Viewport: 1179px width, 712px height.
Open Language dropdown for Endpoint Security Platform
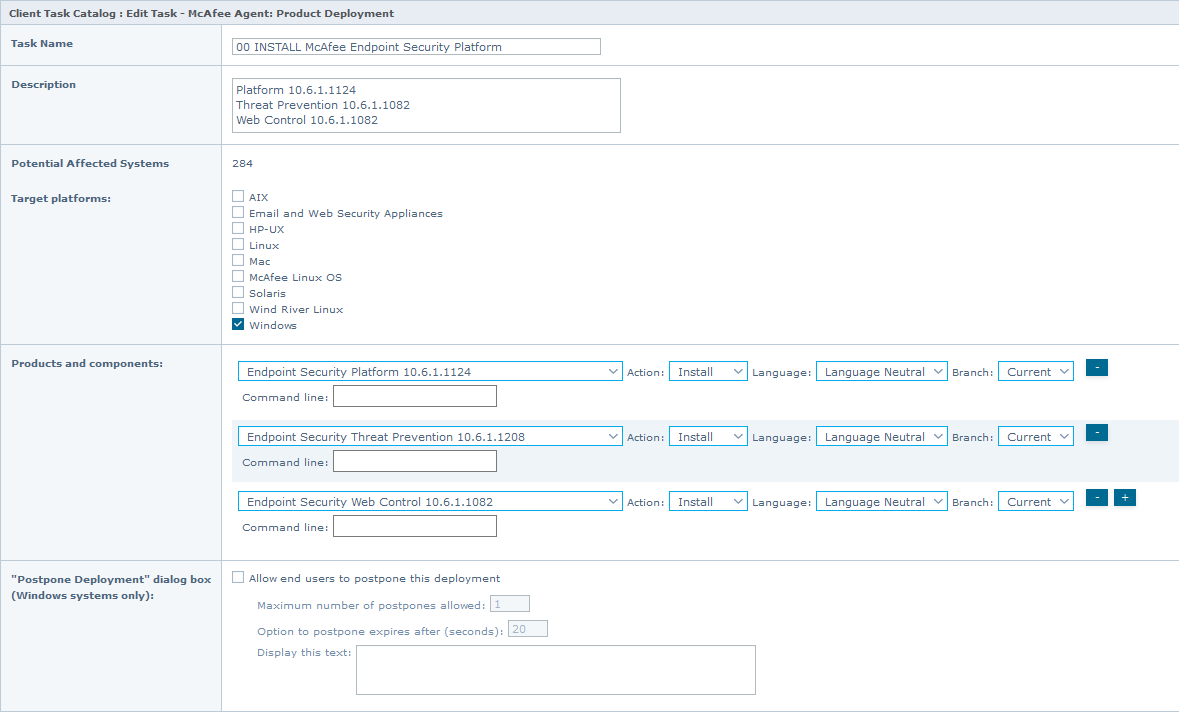coord(881,372)
